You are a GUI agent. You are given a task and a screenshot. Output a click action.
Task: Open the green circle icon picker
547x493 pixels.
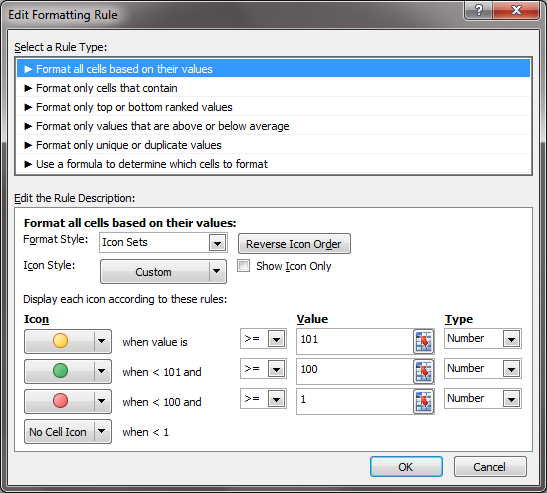point(68,371)
